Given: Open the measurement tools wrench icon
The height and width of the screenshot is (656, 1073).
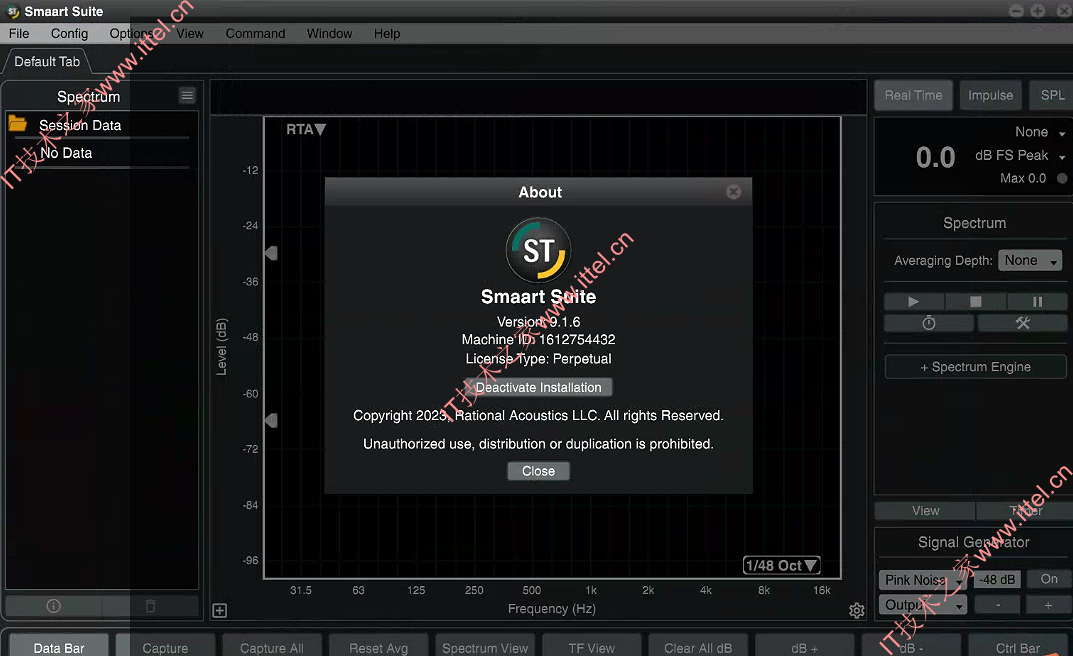Looking at the screenshot, I should 1022,323.
